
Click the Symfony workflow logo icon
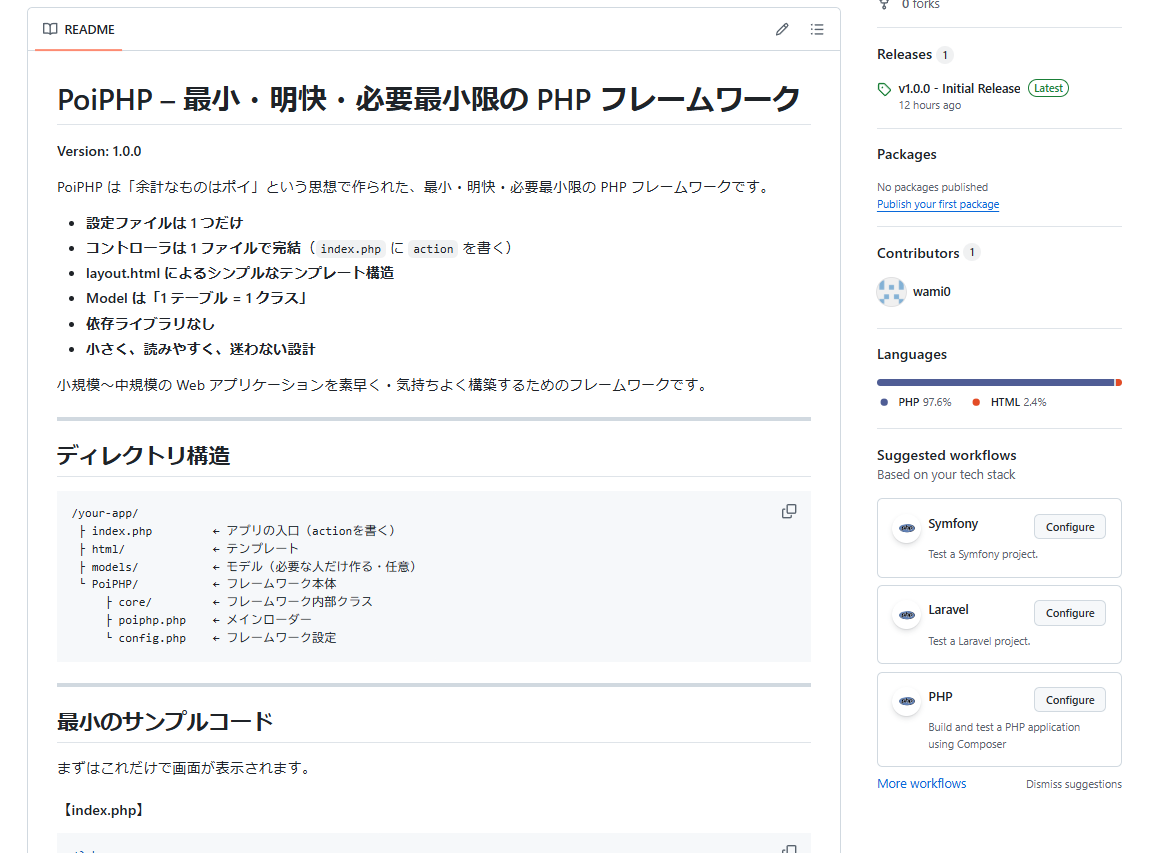(907, 528)
